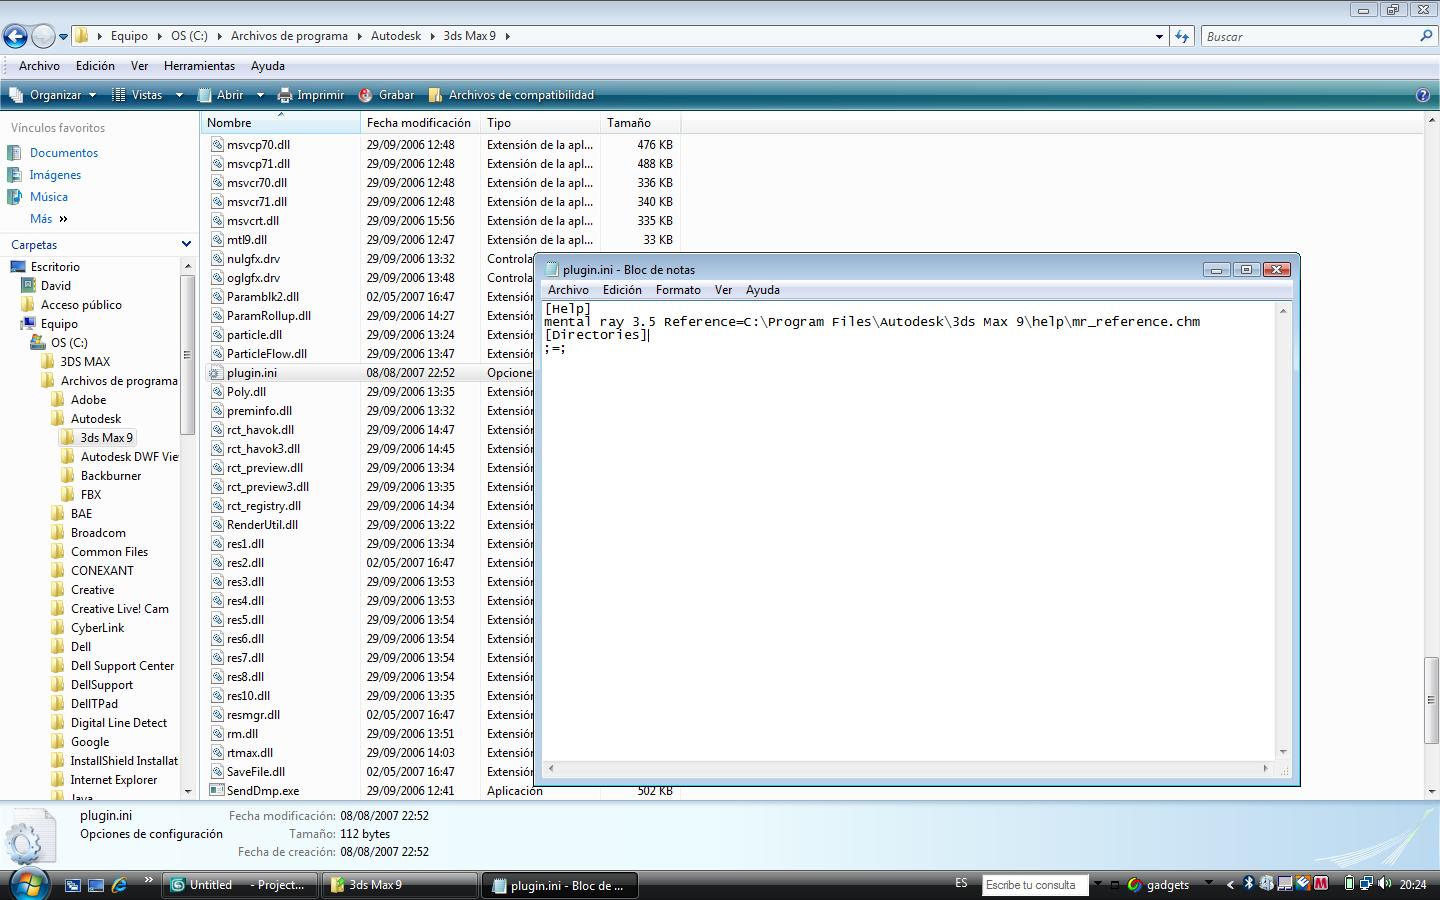Open the Herramientas menu in Explorer

pyautogui.click(x=199, y=66)
